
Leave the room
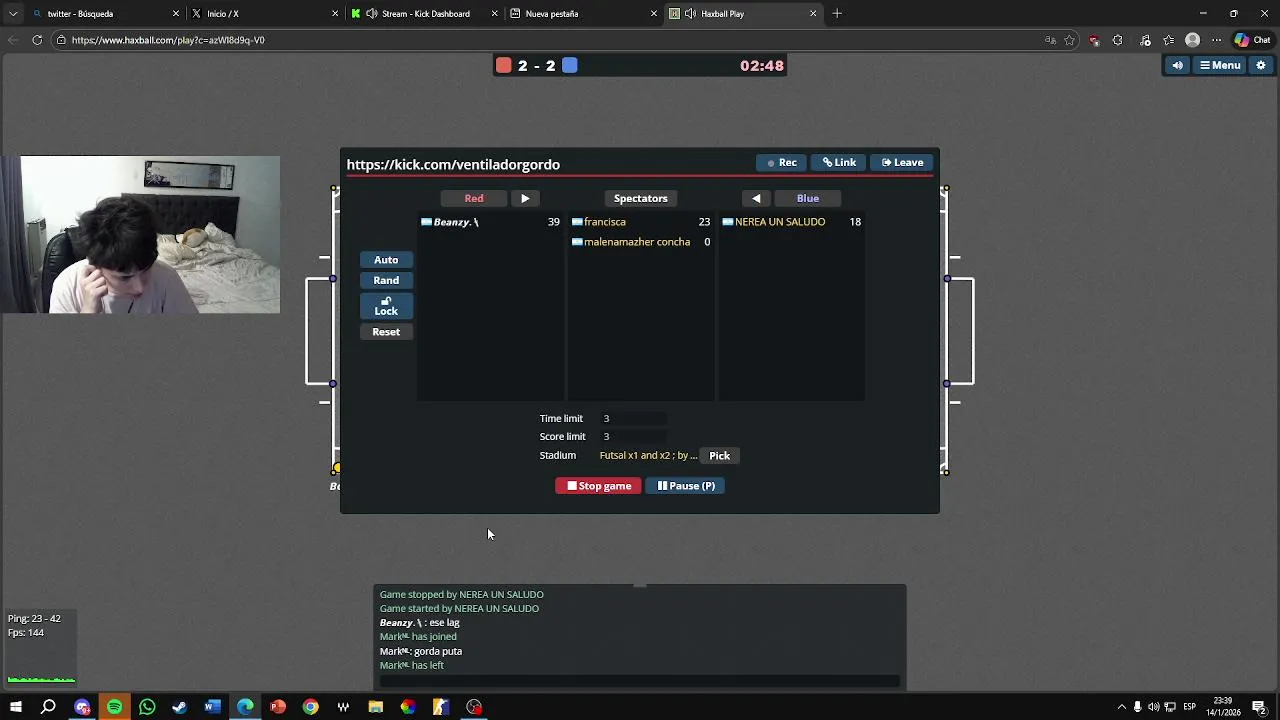coord(902,162)
